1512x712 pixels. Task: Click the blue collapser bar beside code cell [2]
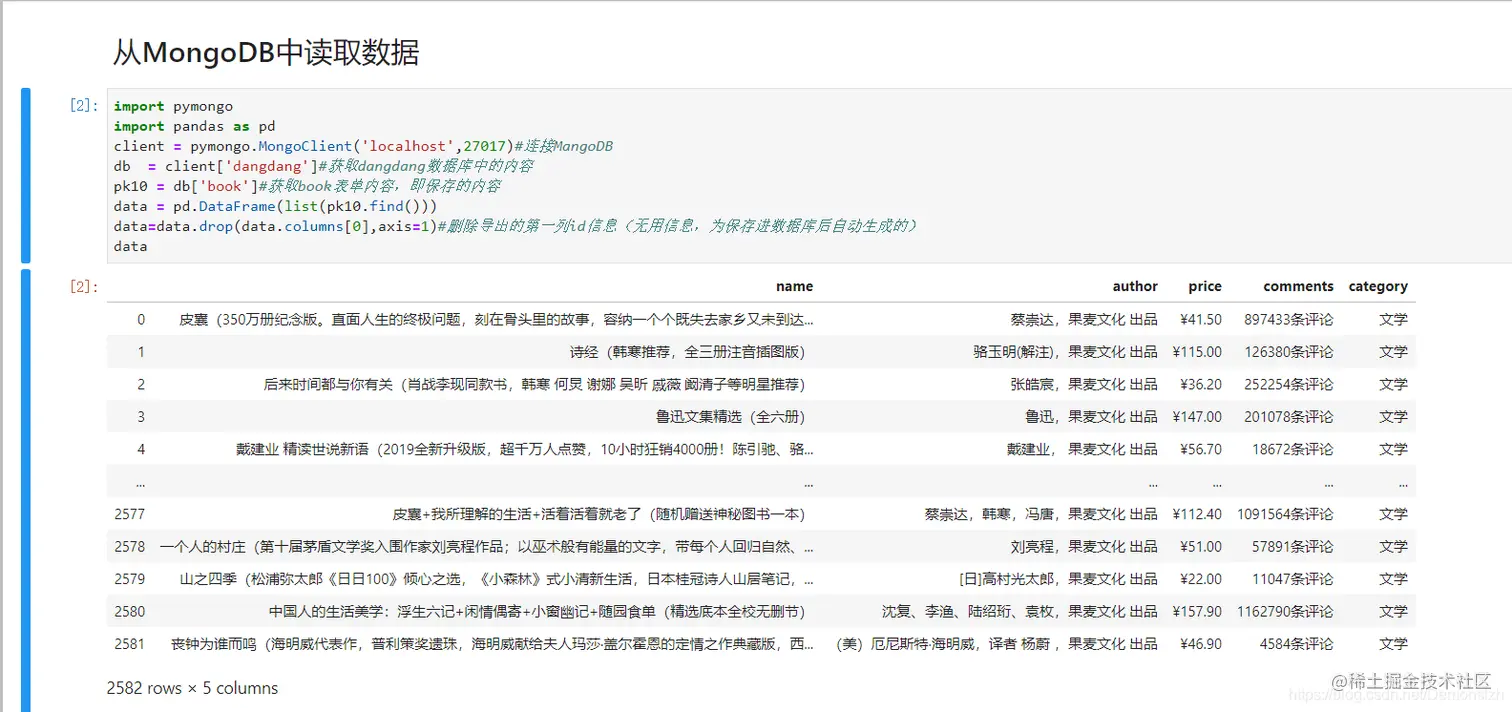[x=26, y=176]
